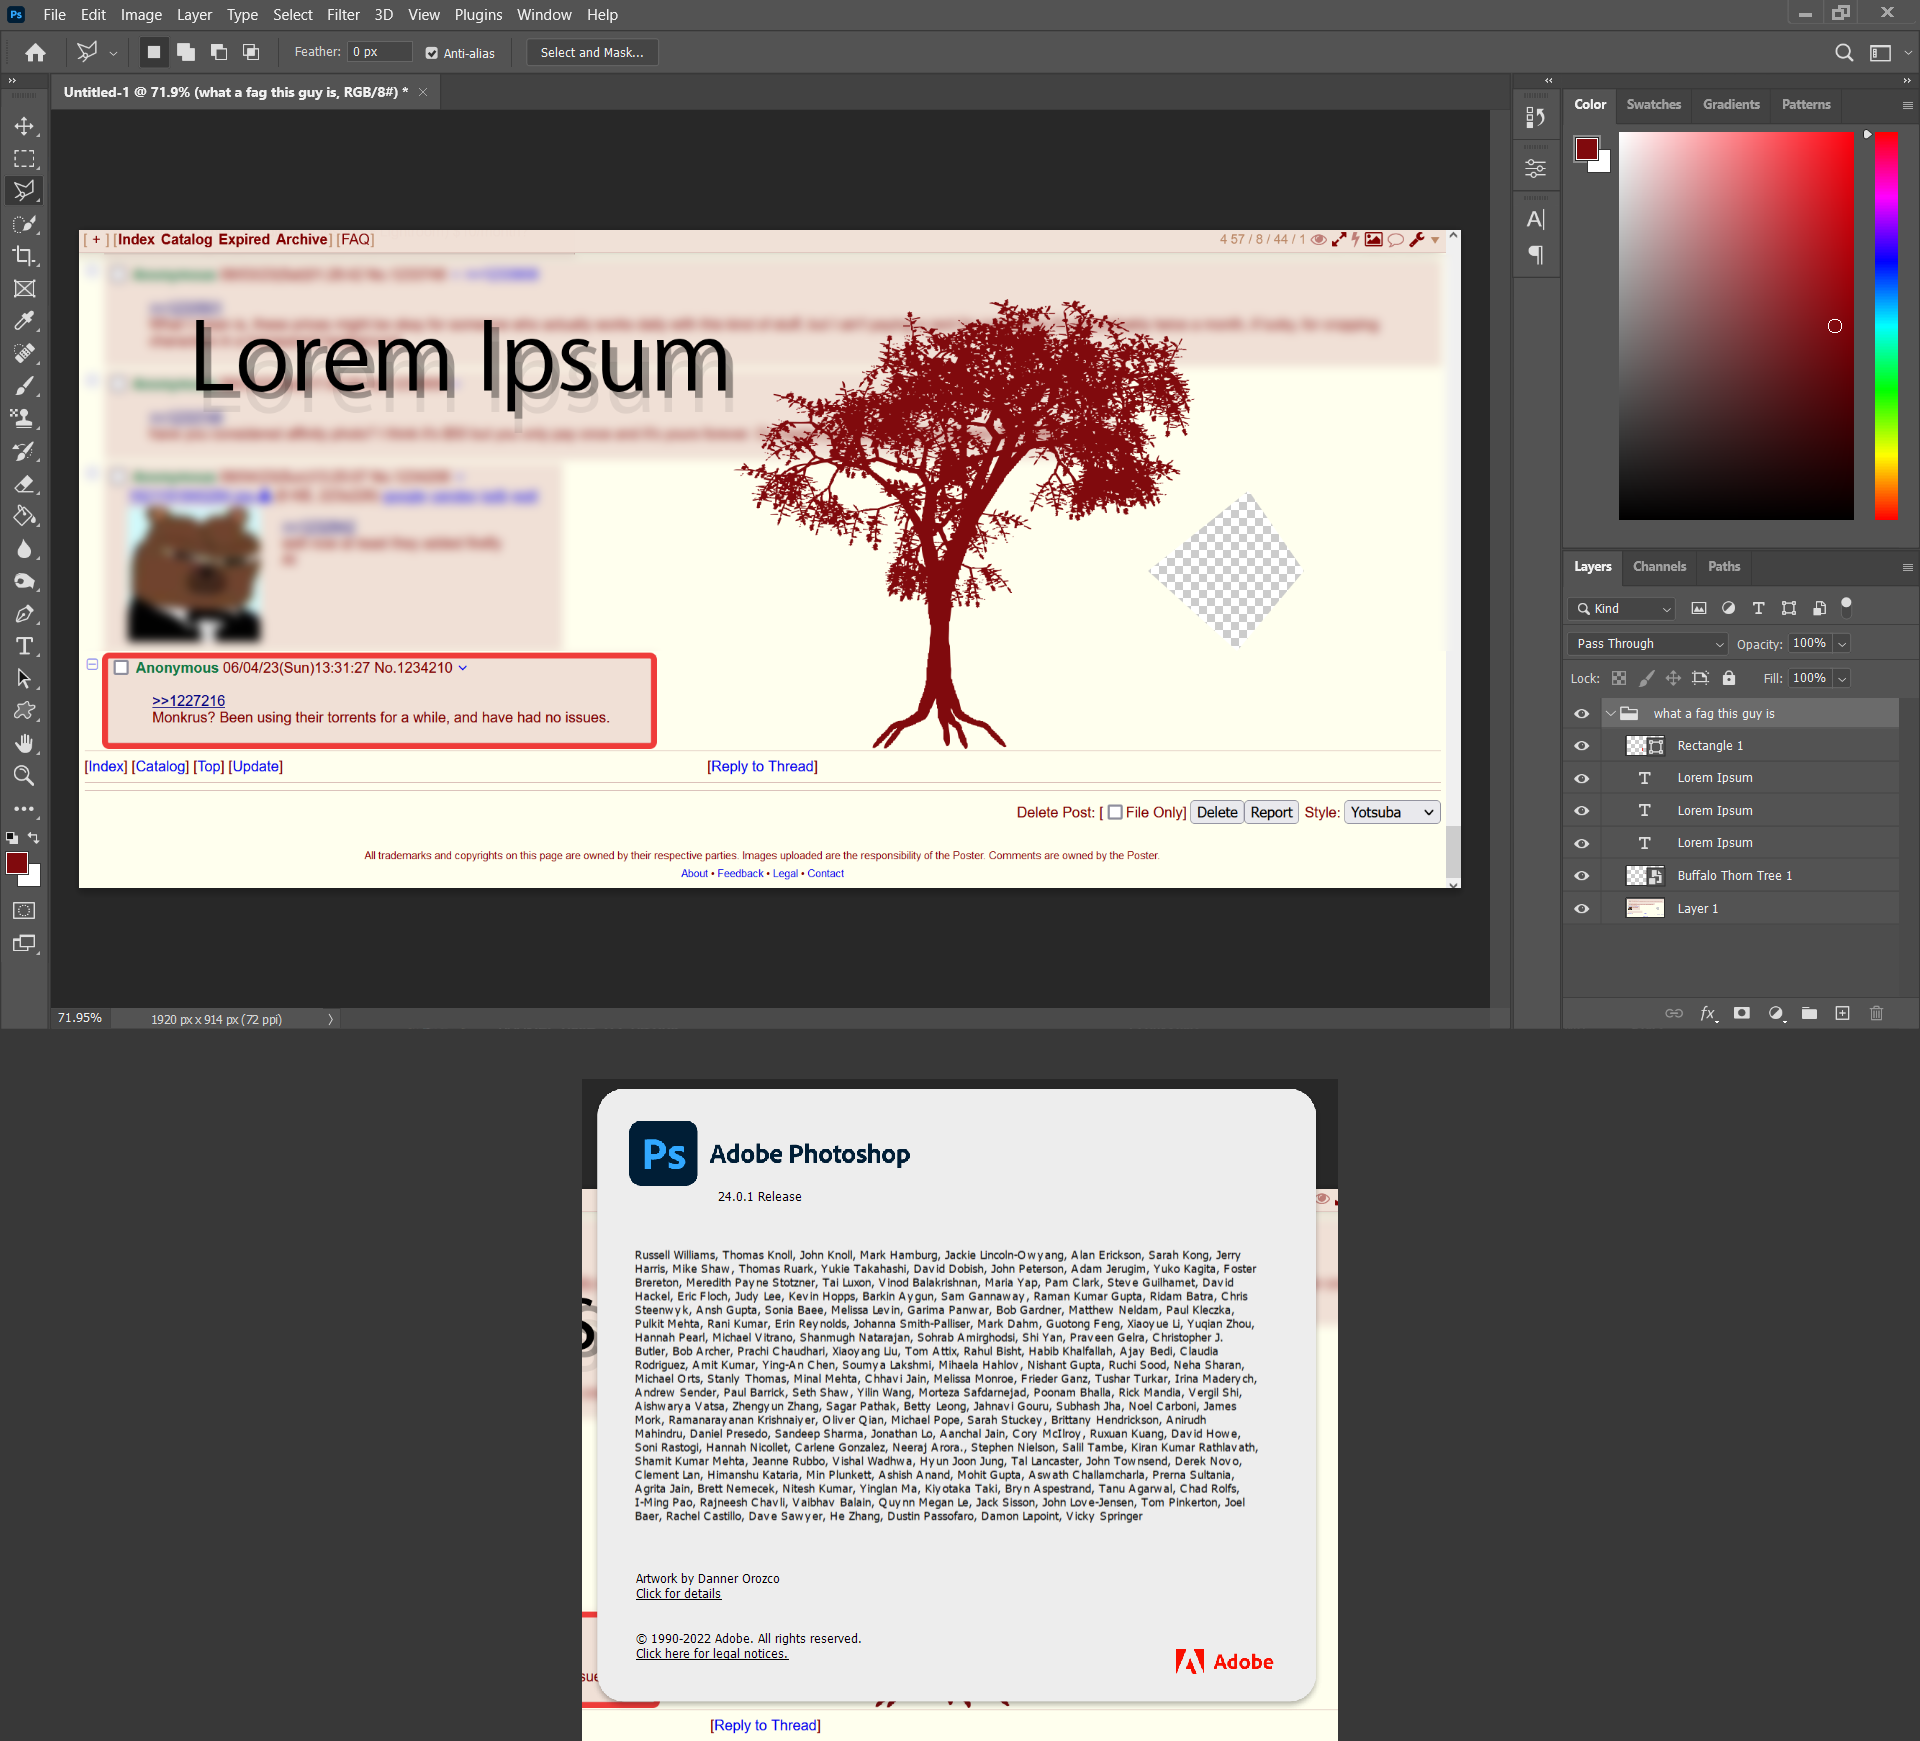Add a layer mask icon
Viewport: 1920px width, 1741px height.
(x=1742, y=1013)
